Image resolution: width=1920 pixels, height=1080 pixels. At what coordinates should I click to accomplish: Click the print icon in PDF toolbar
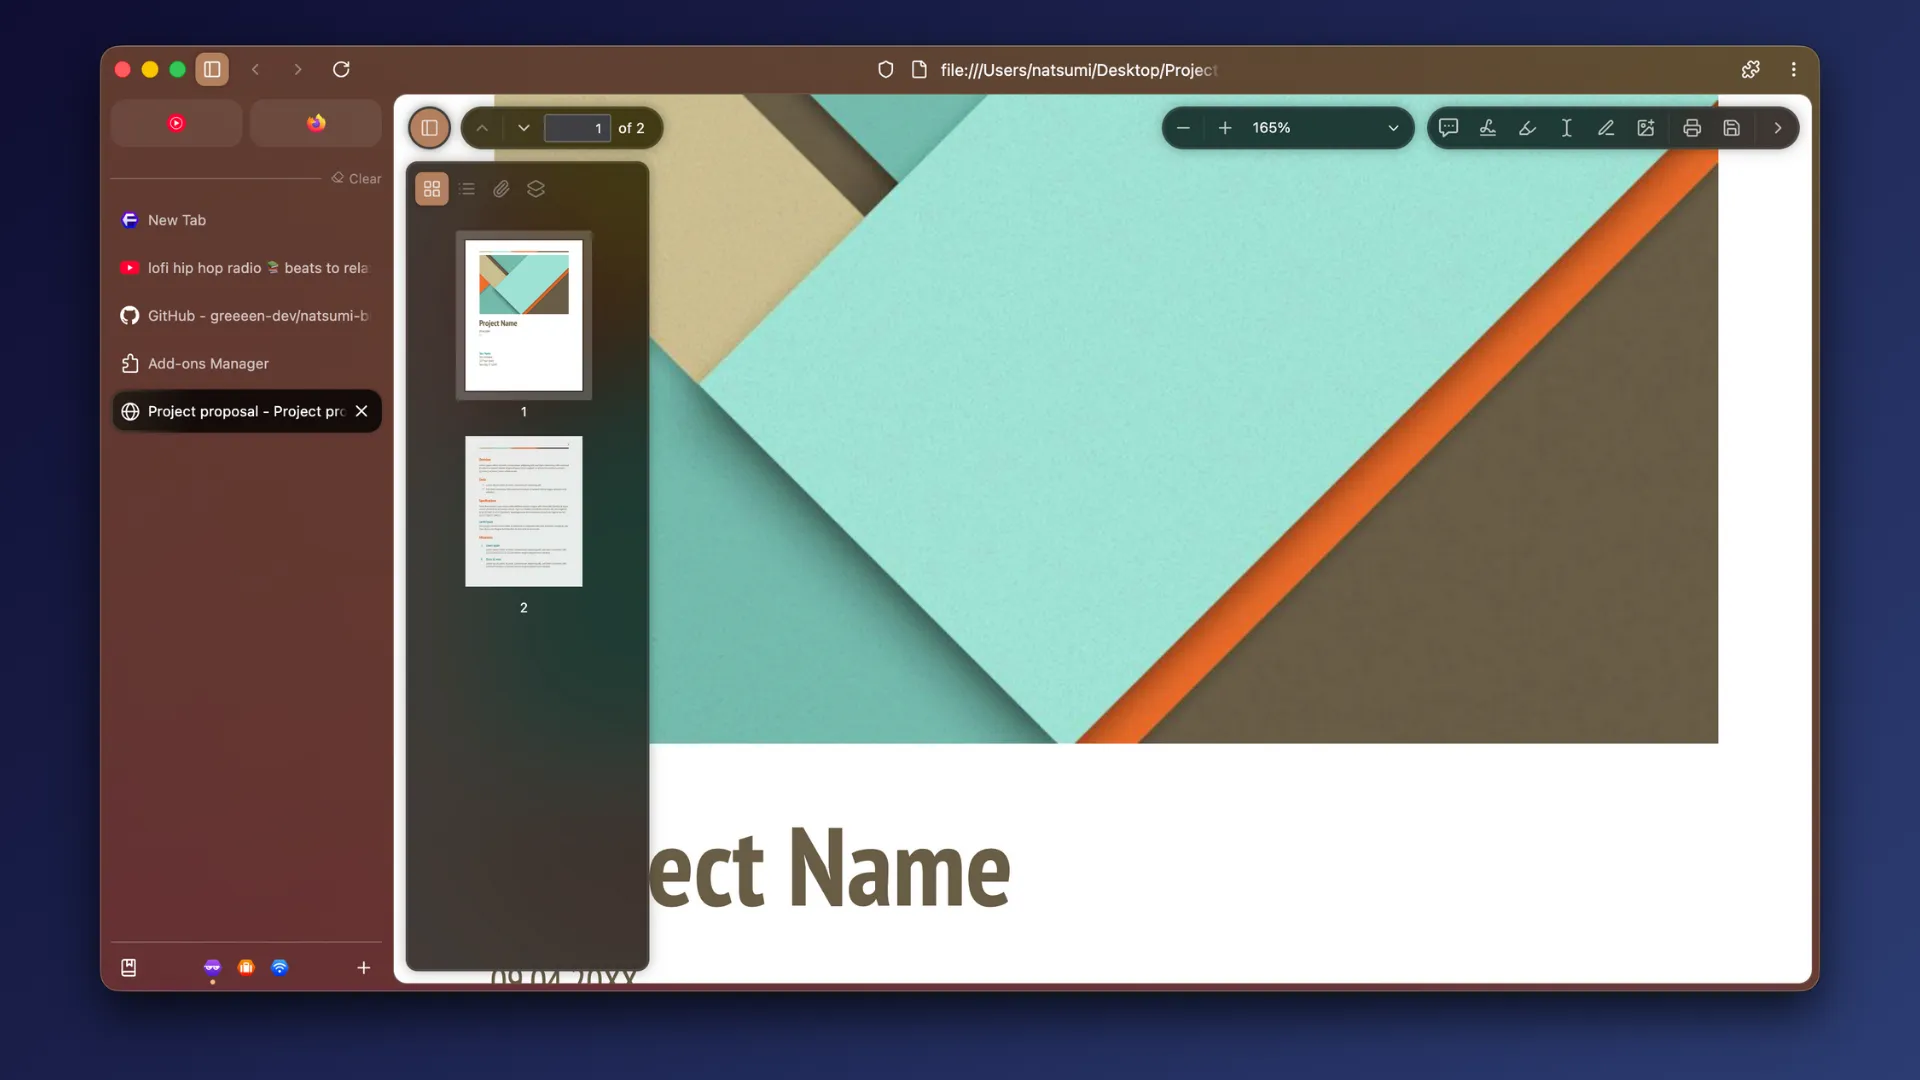(x=1691, y=128)
